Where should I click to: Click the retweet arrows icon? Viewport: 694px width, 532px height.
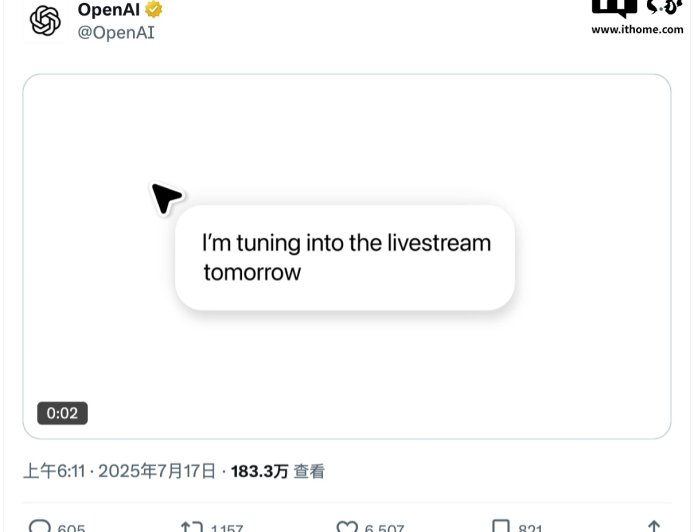[192, 526]
